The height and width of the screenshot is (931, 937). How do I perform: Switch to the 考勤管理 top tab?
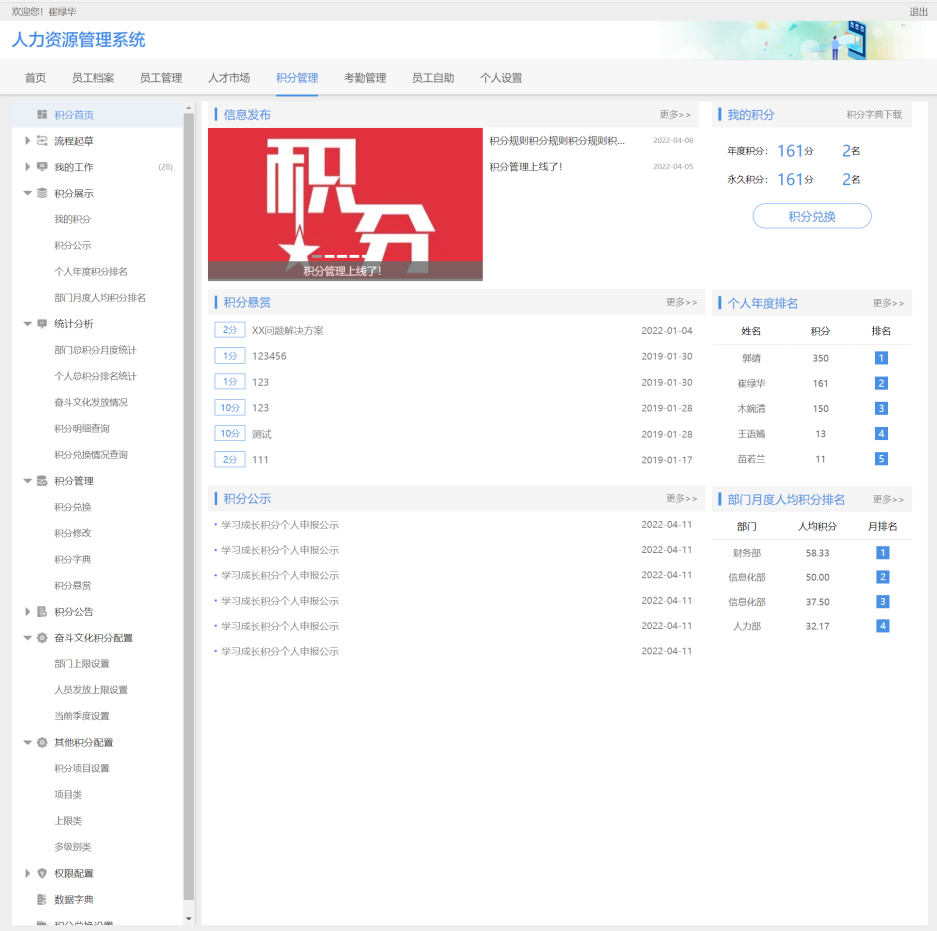[x=365, y=78]
